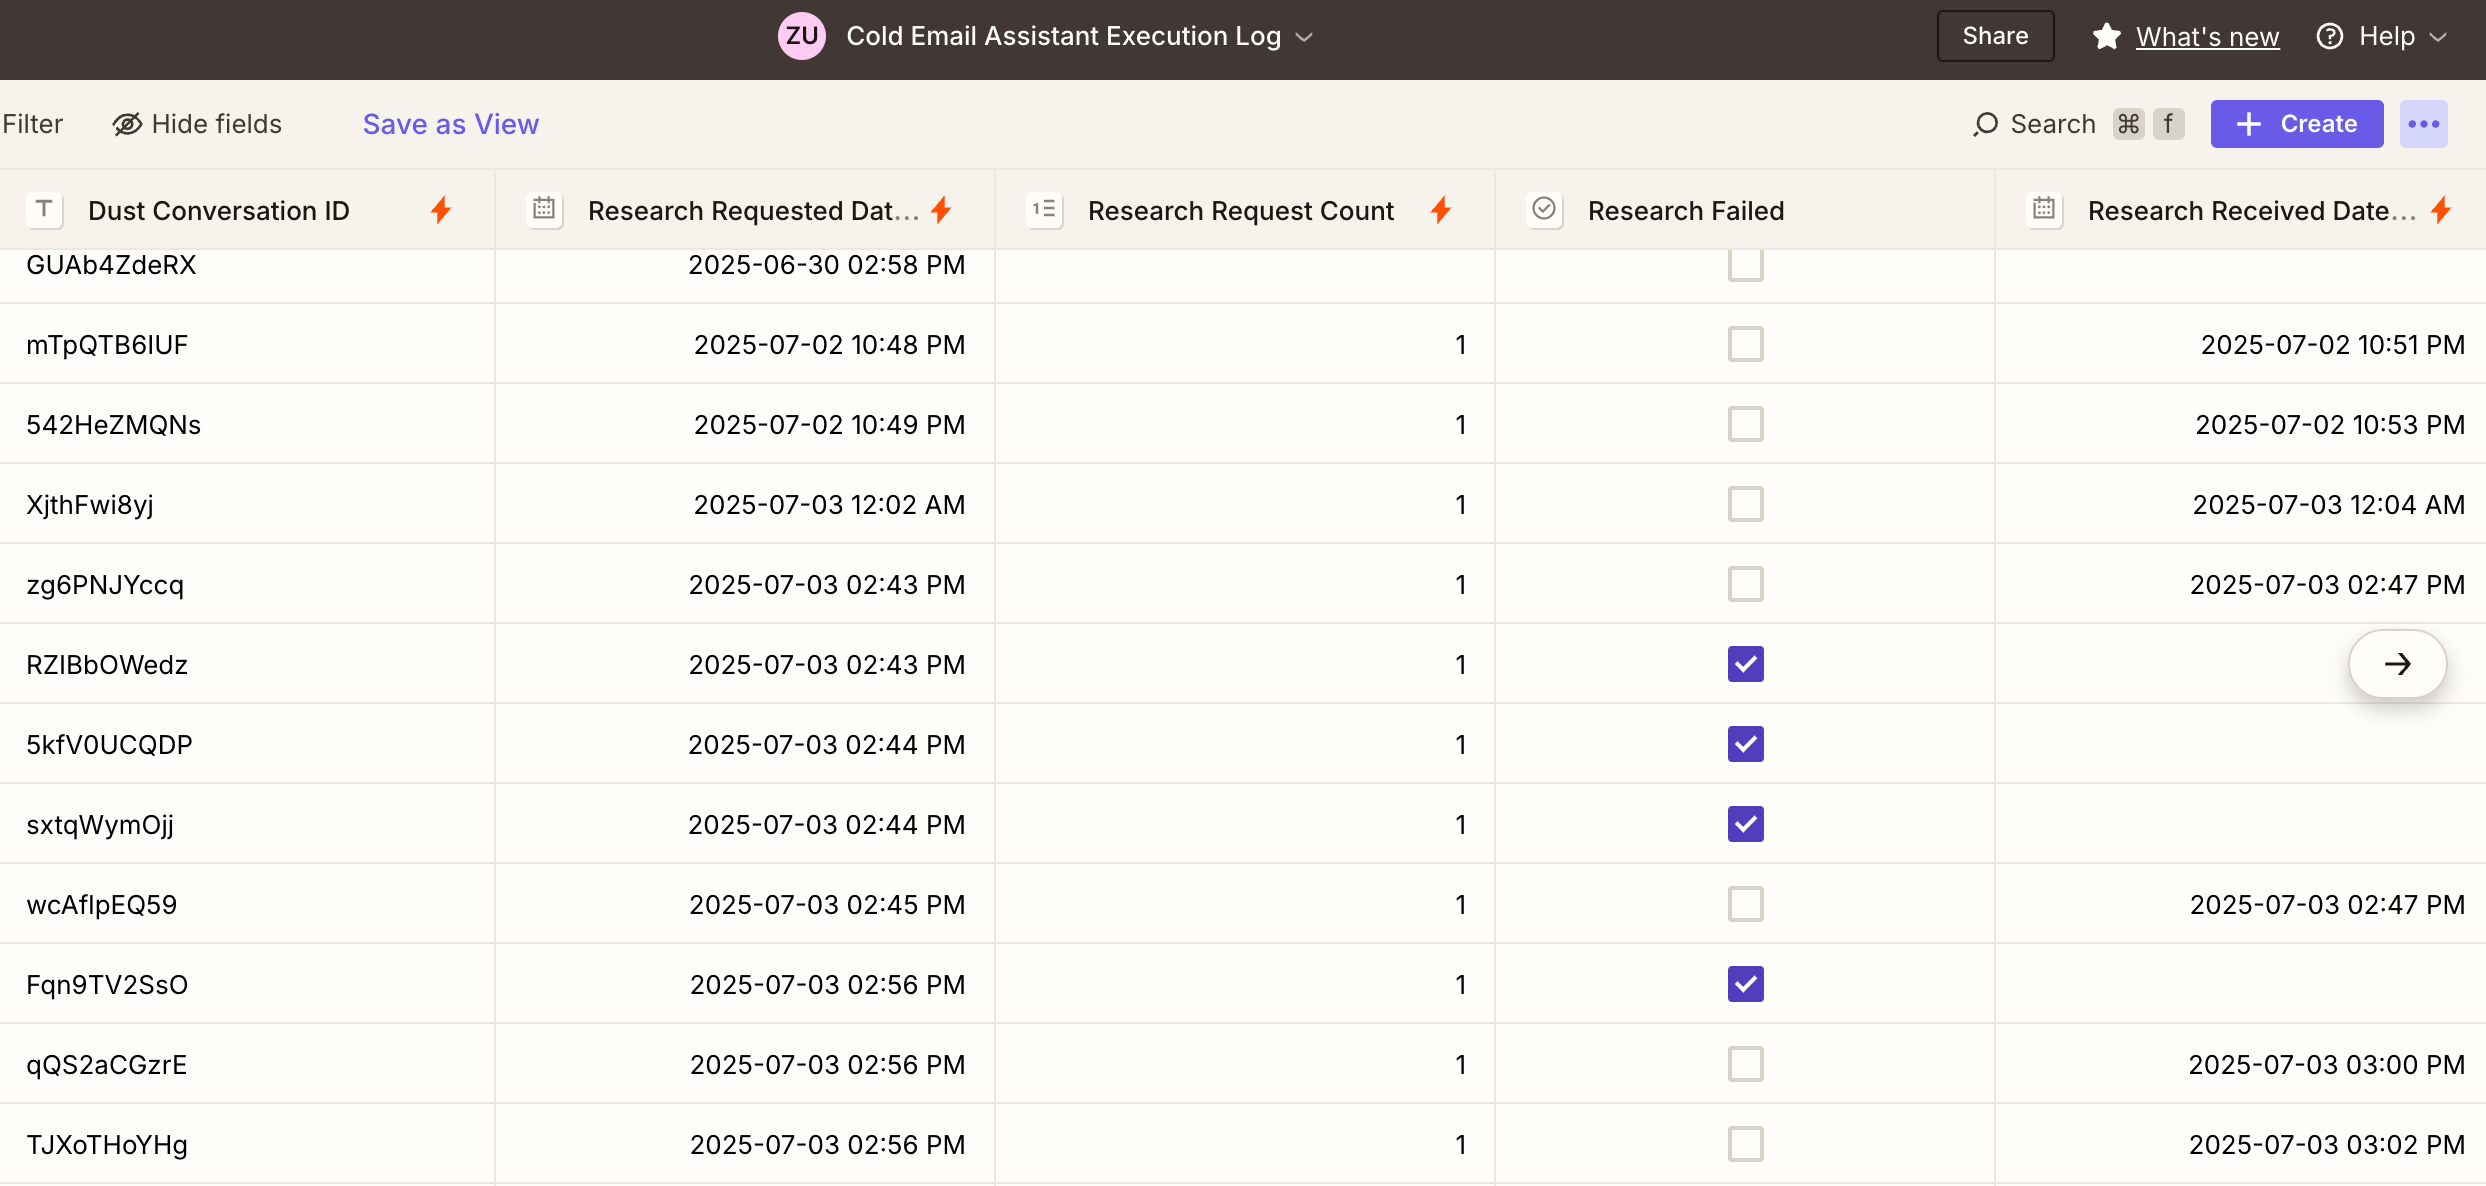2486x1186 pixels.
Task: Click the Share button
Action: 1994,36
